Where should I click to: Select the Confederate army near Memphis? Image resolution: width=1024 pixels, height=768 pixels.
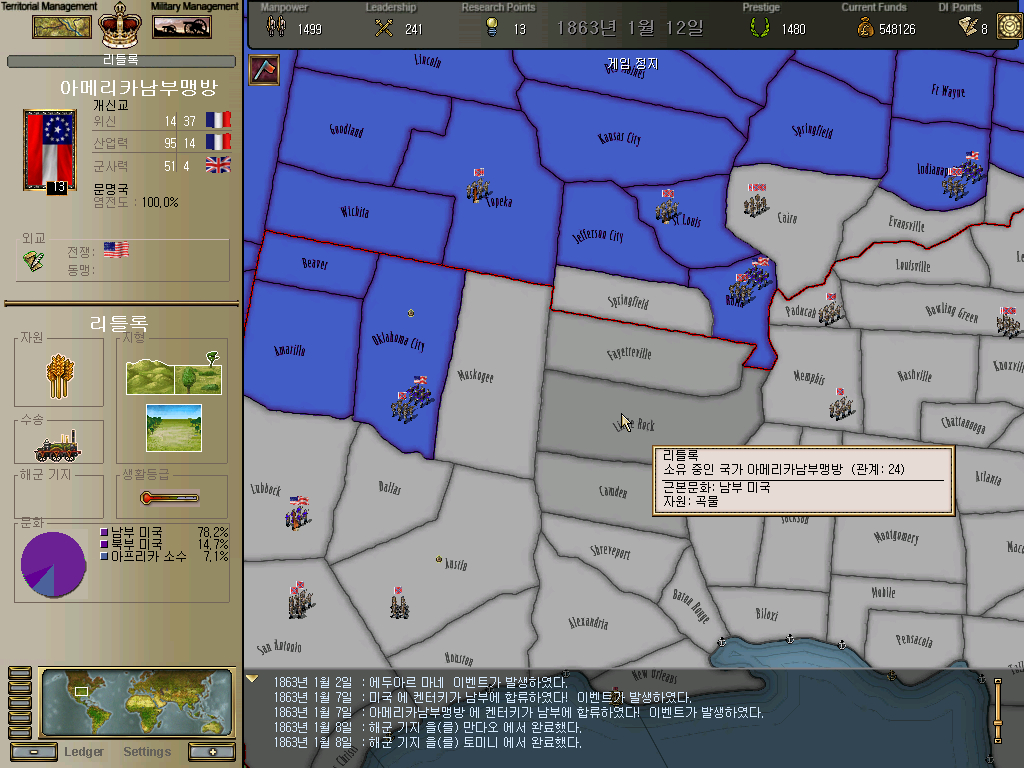click(x=841, y=404)
